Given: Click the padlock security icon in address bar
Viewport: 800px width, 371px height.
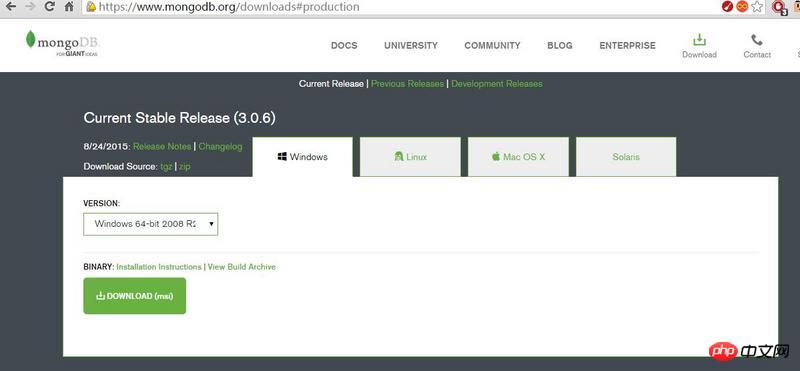Looking at the screenshot, I should point(91,7).
